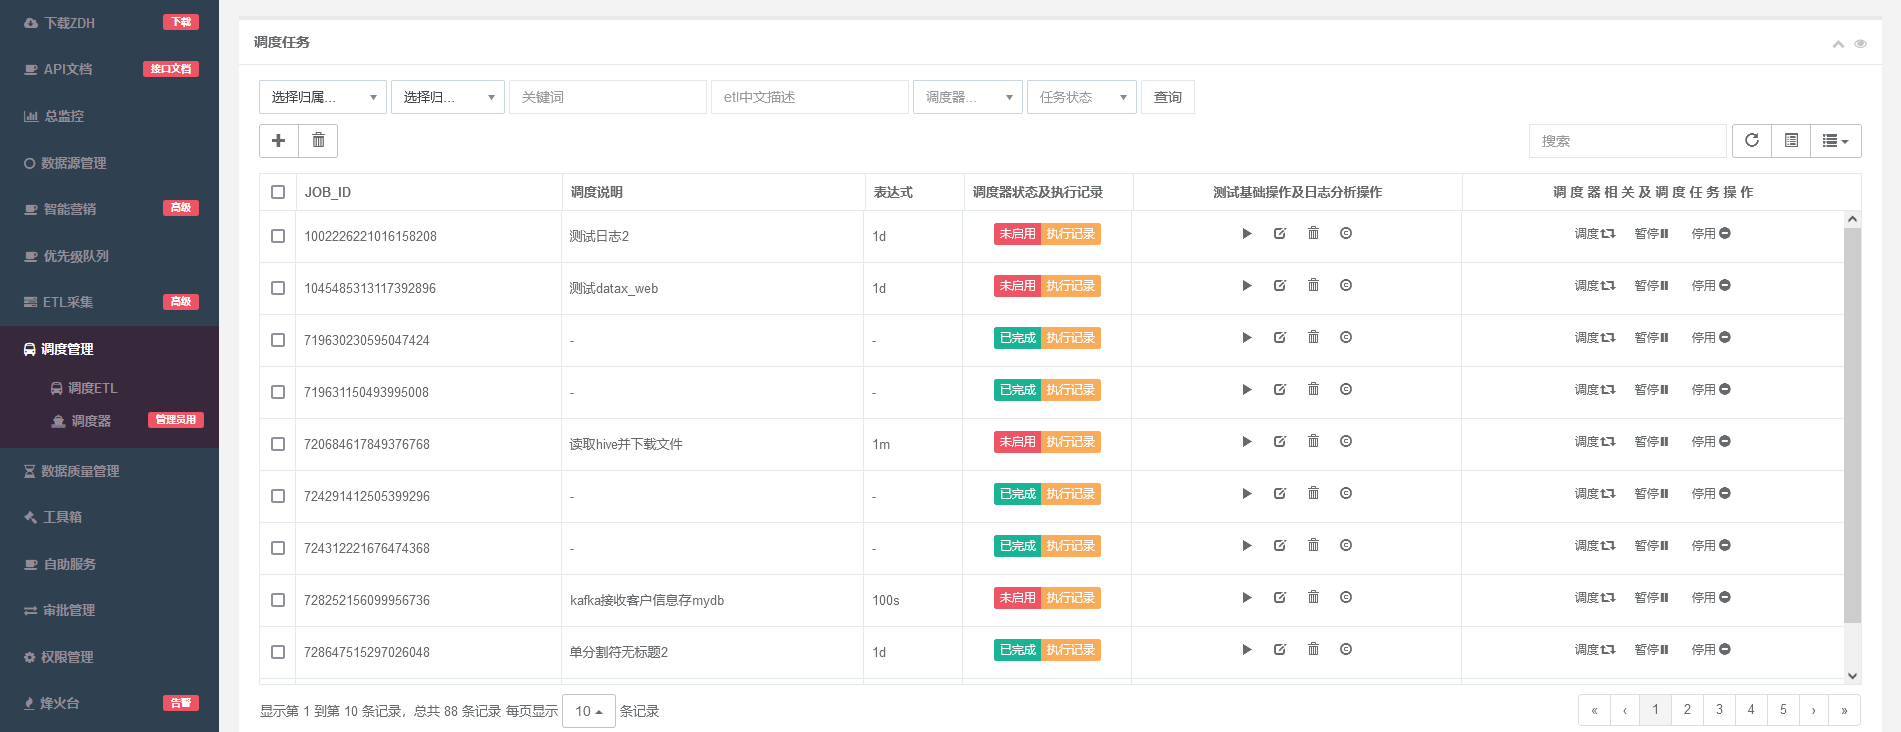Screen dimensions: 1901x732
Task: Click the table vertical scrollbar thumb
Action: (1852, 425)
